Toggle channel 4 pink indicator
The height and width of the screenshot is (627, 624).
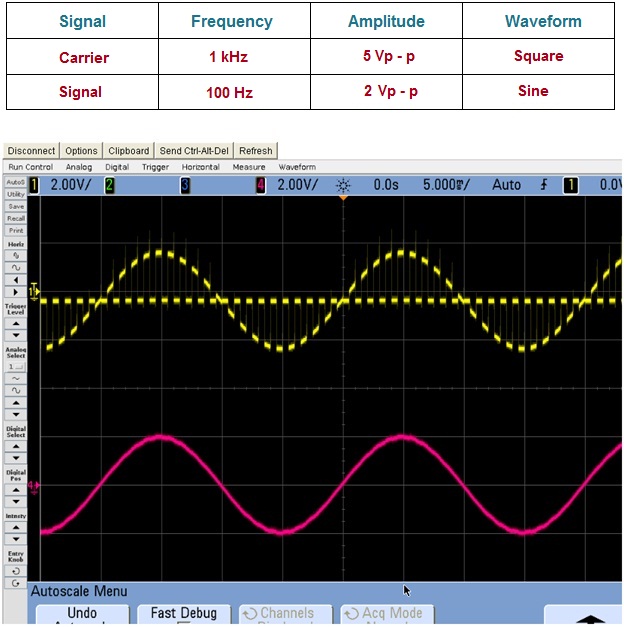(261, 185)
